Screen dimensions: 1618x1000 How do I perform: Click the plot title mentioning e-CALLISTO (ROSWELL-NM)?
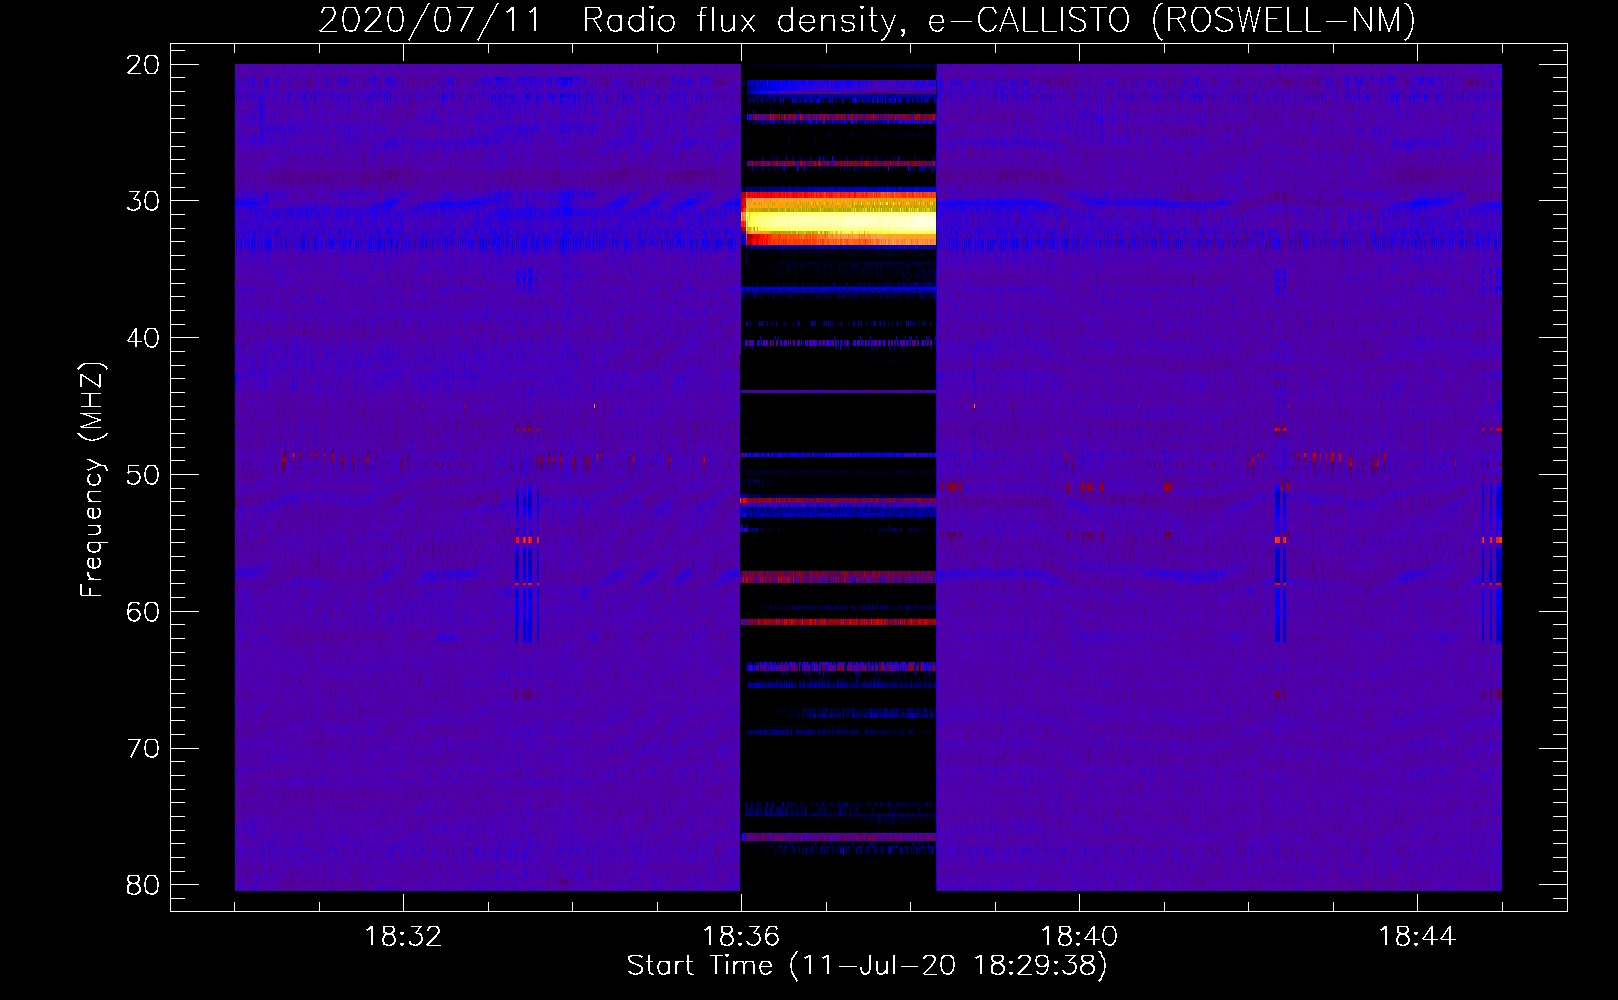(867, 20)
